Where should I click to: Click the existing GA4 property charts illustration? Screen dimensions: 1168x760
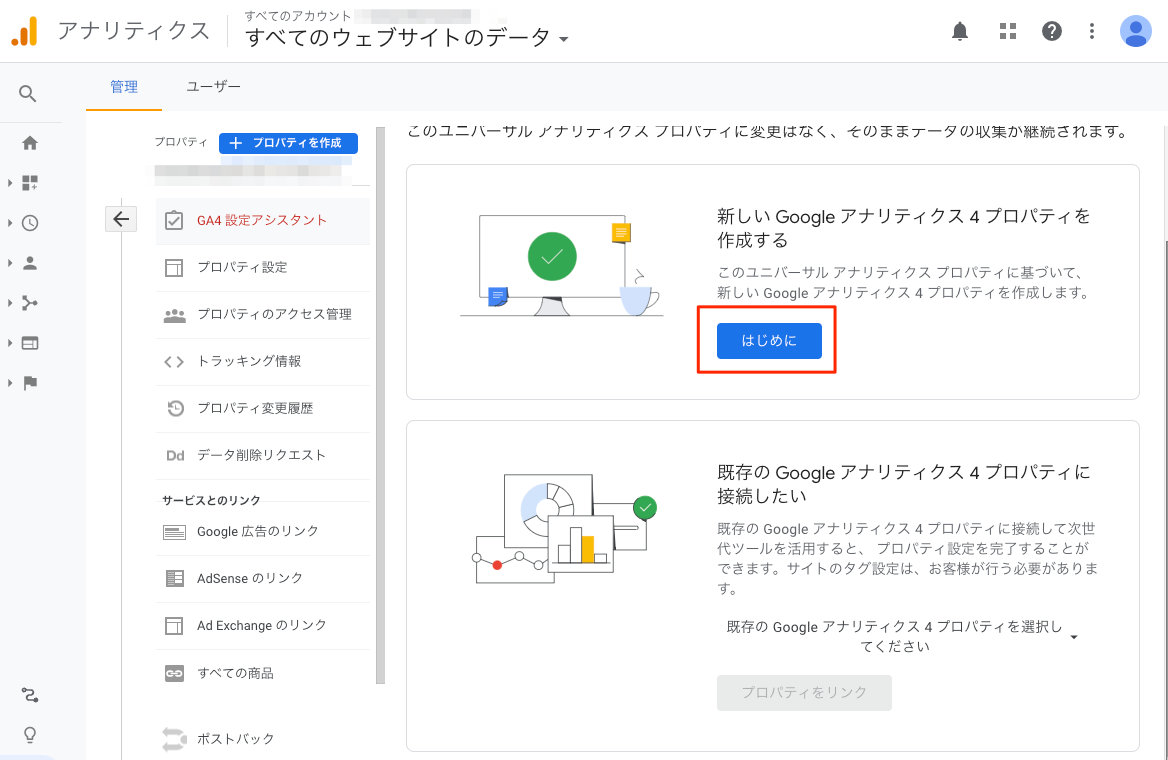tap(566, 529)
